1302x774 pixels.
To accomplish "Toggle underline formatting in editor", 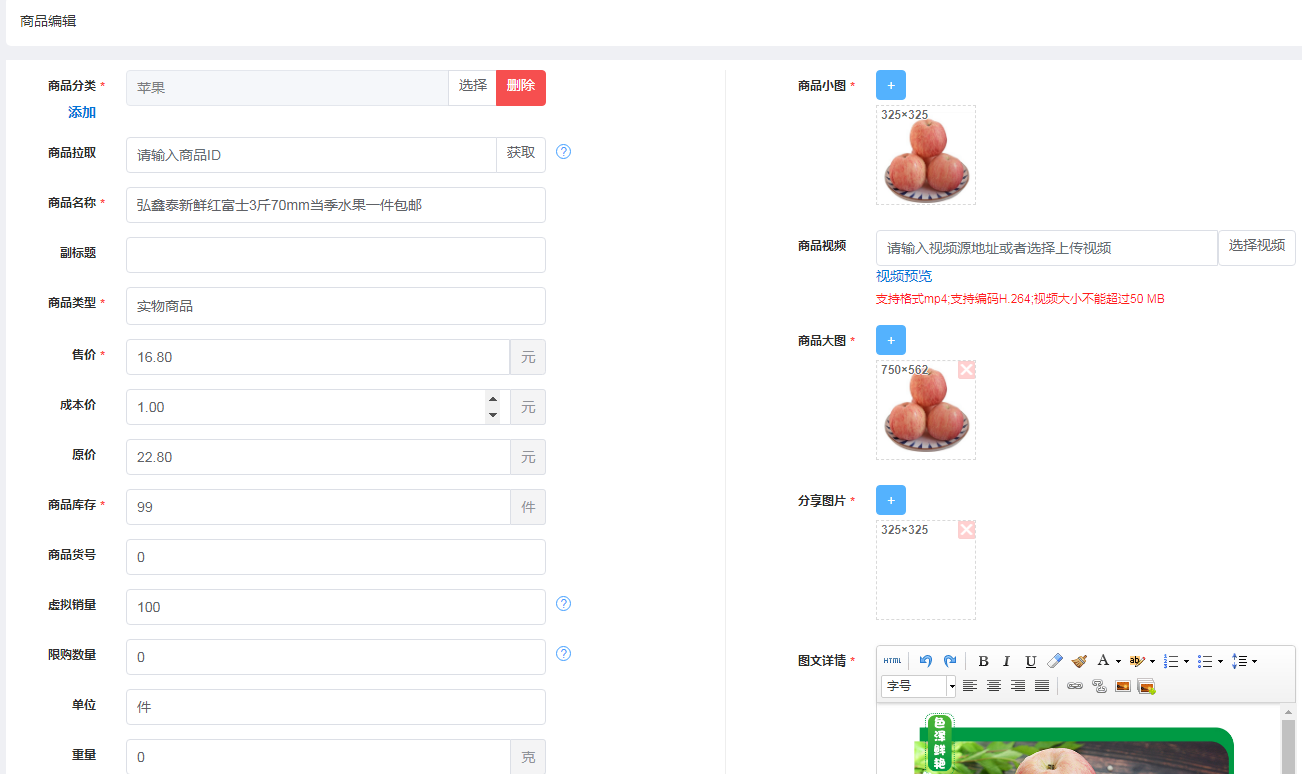I will (x=1031, y=661).
